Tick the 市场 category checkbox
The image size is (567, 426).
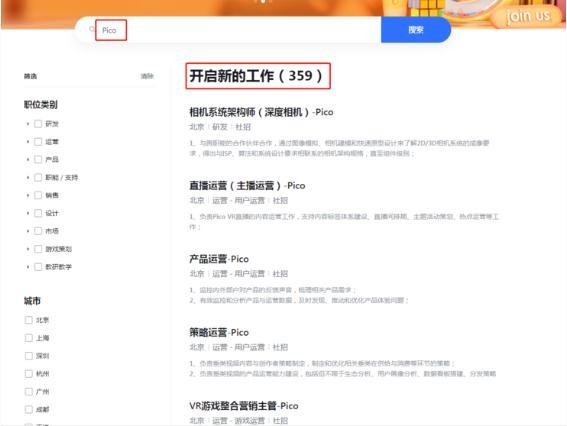pos(38,231)
